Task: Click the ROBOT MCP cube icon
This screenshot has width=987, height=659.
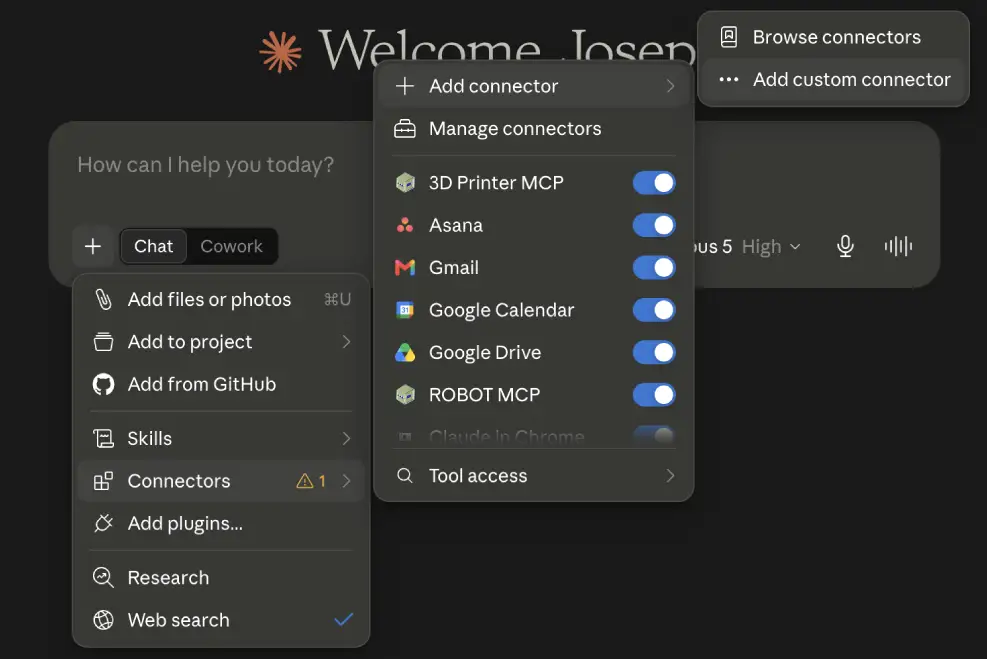Action: [x=405, y=395]
